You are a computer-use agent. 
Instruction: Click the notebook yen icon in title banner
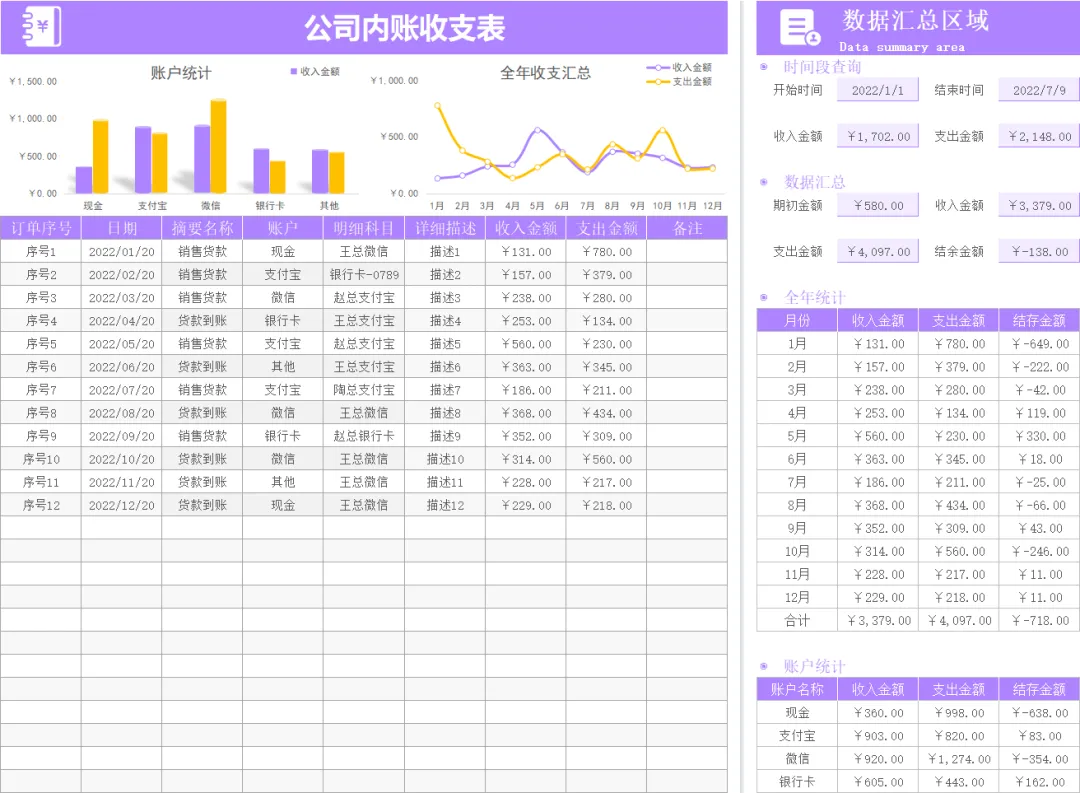pos(41,27)
